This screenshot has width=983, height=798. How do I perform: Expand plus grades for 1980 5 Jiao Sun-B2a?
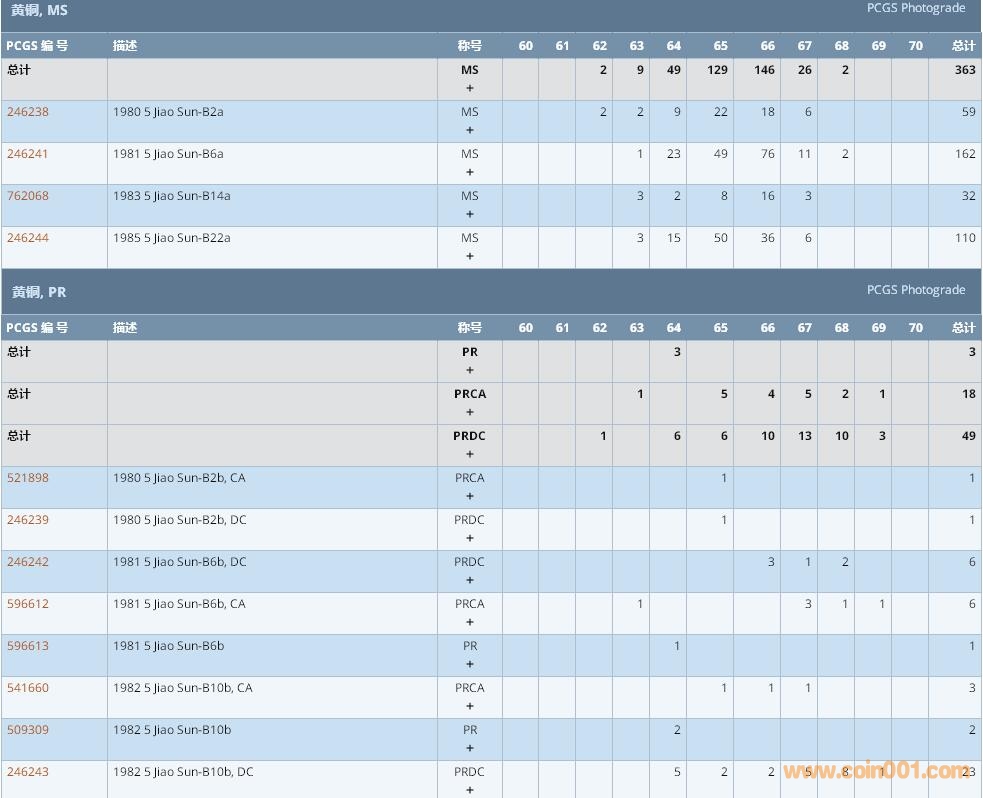tap(470, 130)
